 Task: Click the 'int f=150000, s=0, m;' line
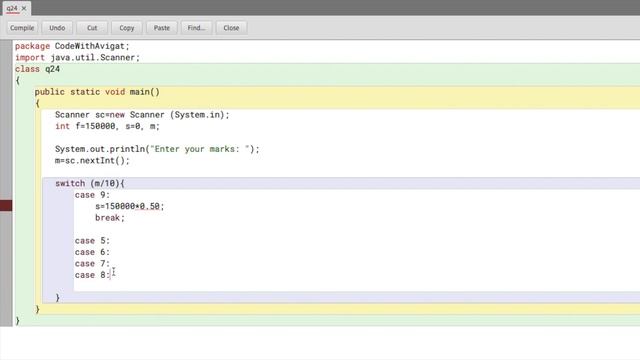click(107, 126)
